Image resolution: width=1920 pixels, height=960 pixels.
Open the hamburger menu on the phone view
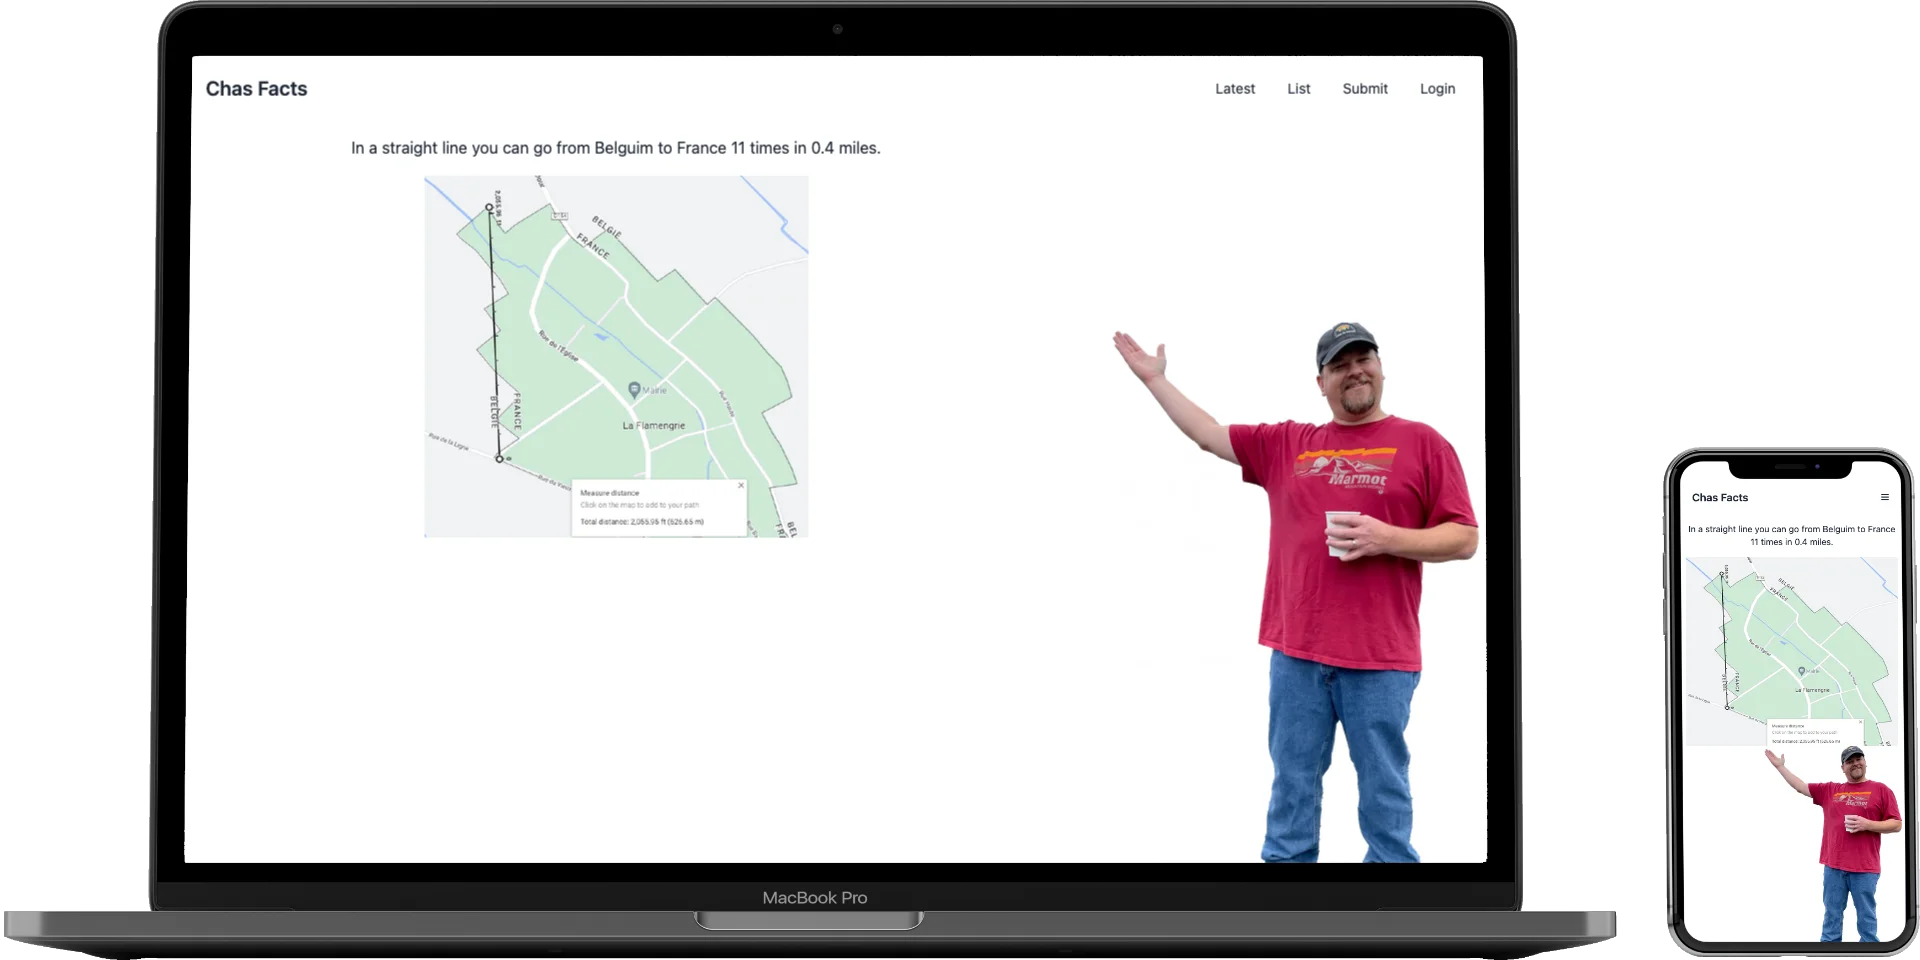1886,496
